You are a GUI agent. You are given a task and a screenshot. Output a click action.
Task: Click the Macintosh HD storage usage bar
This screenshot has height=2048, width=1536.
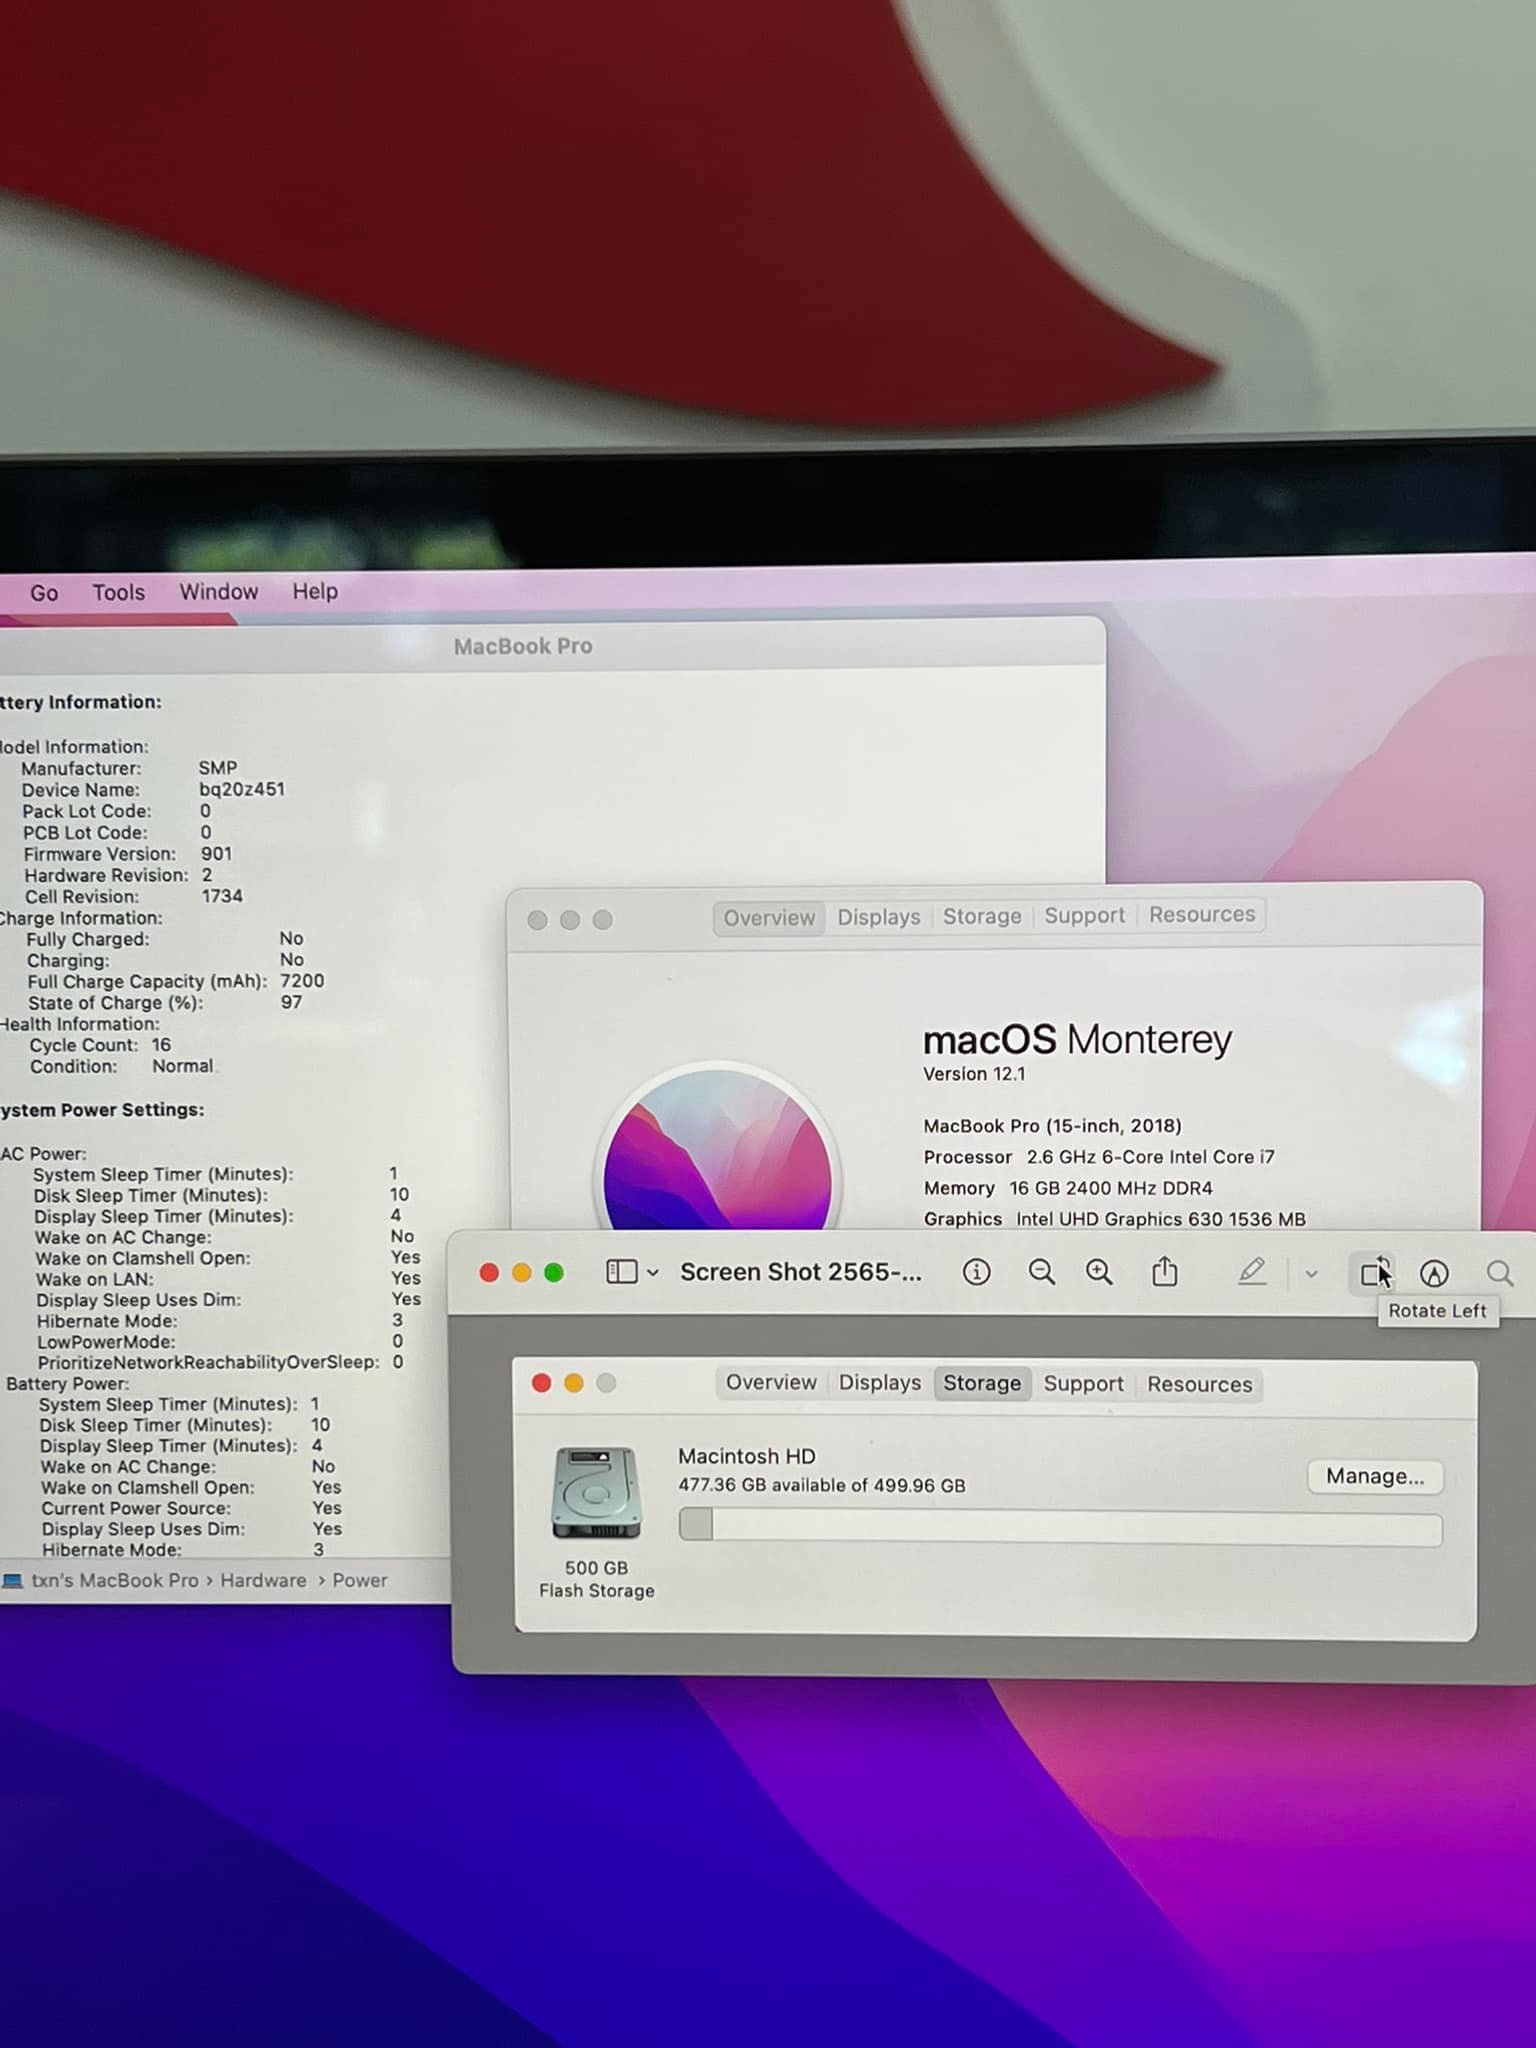(1060, 1527)
